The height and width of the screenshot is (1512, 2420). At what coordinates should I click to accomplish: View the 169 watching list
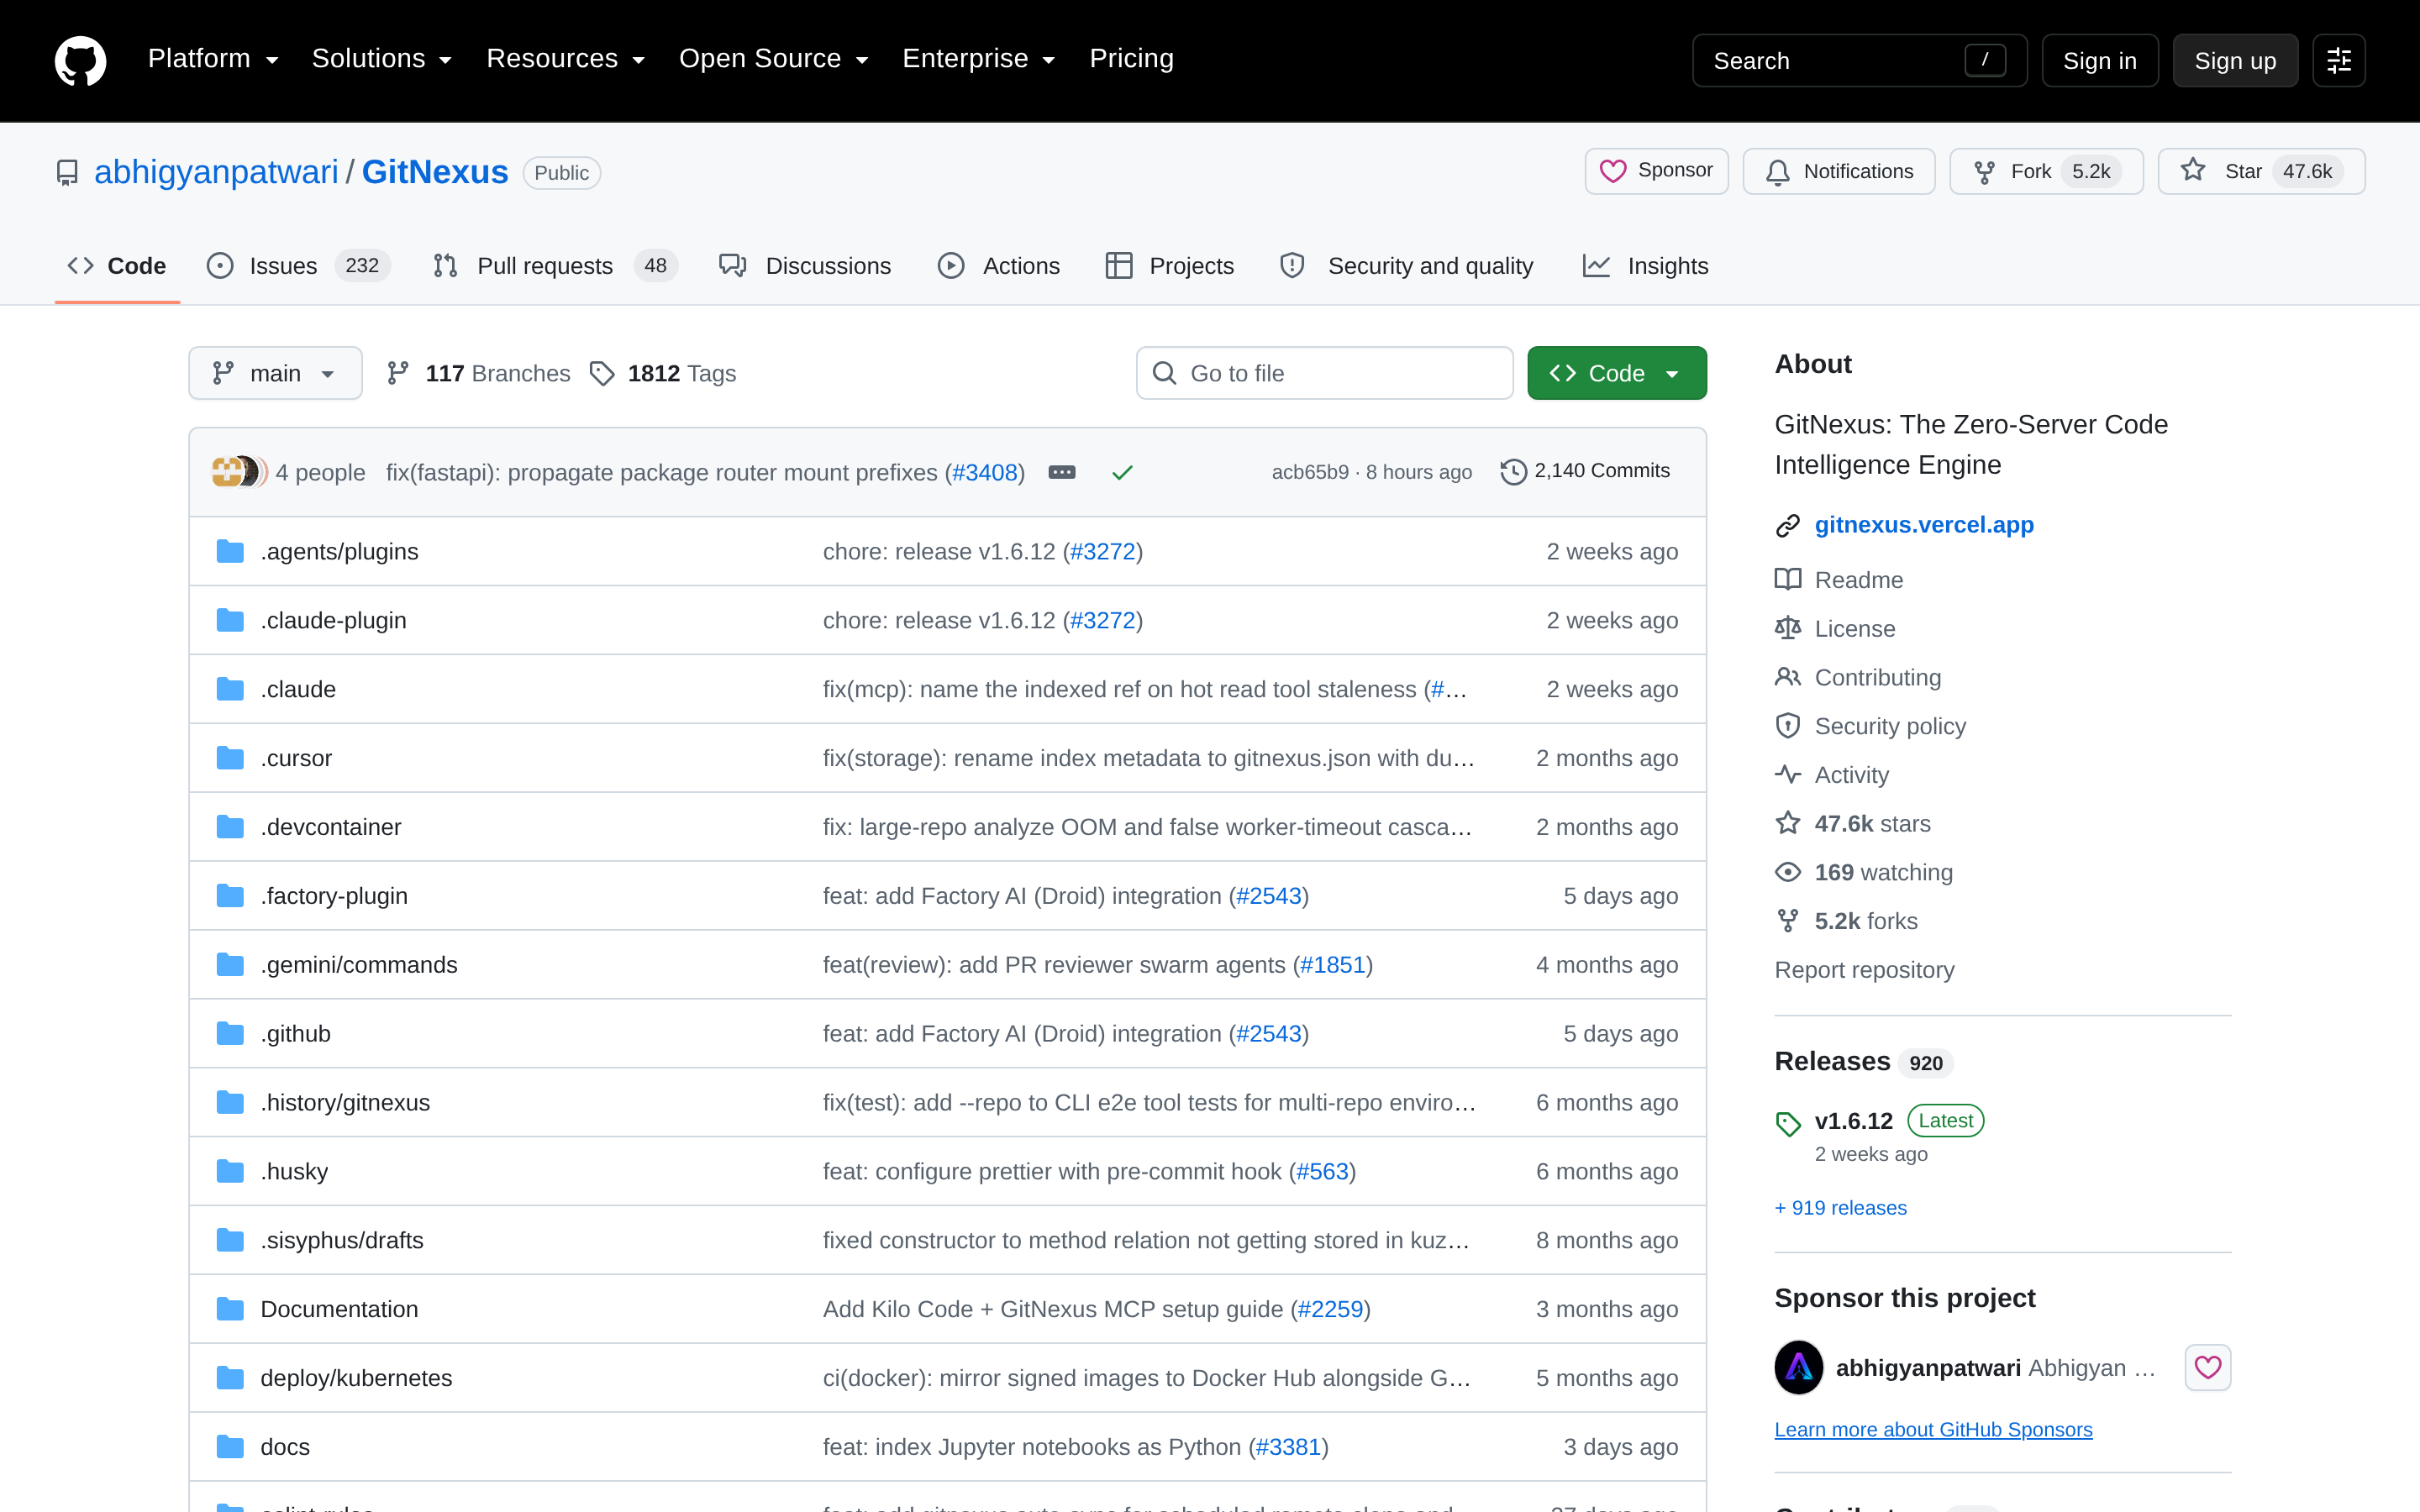(x=1865, y=872)
